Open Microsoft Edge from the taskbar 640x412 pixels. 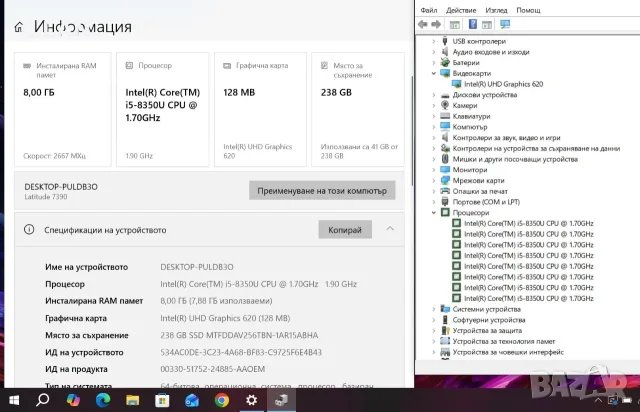[x=103, y=400]
